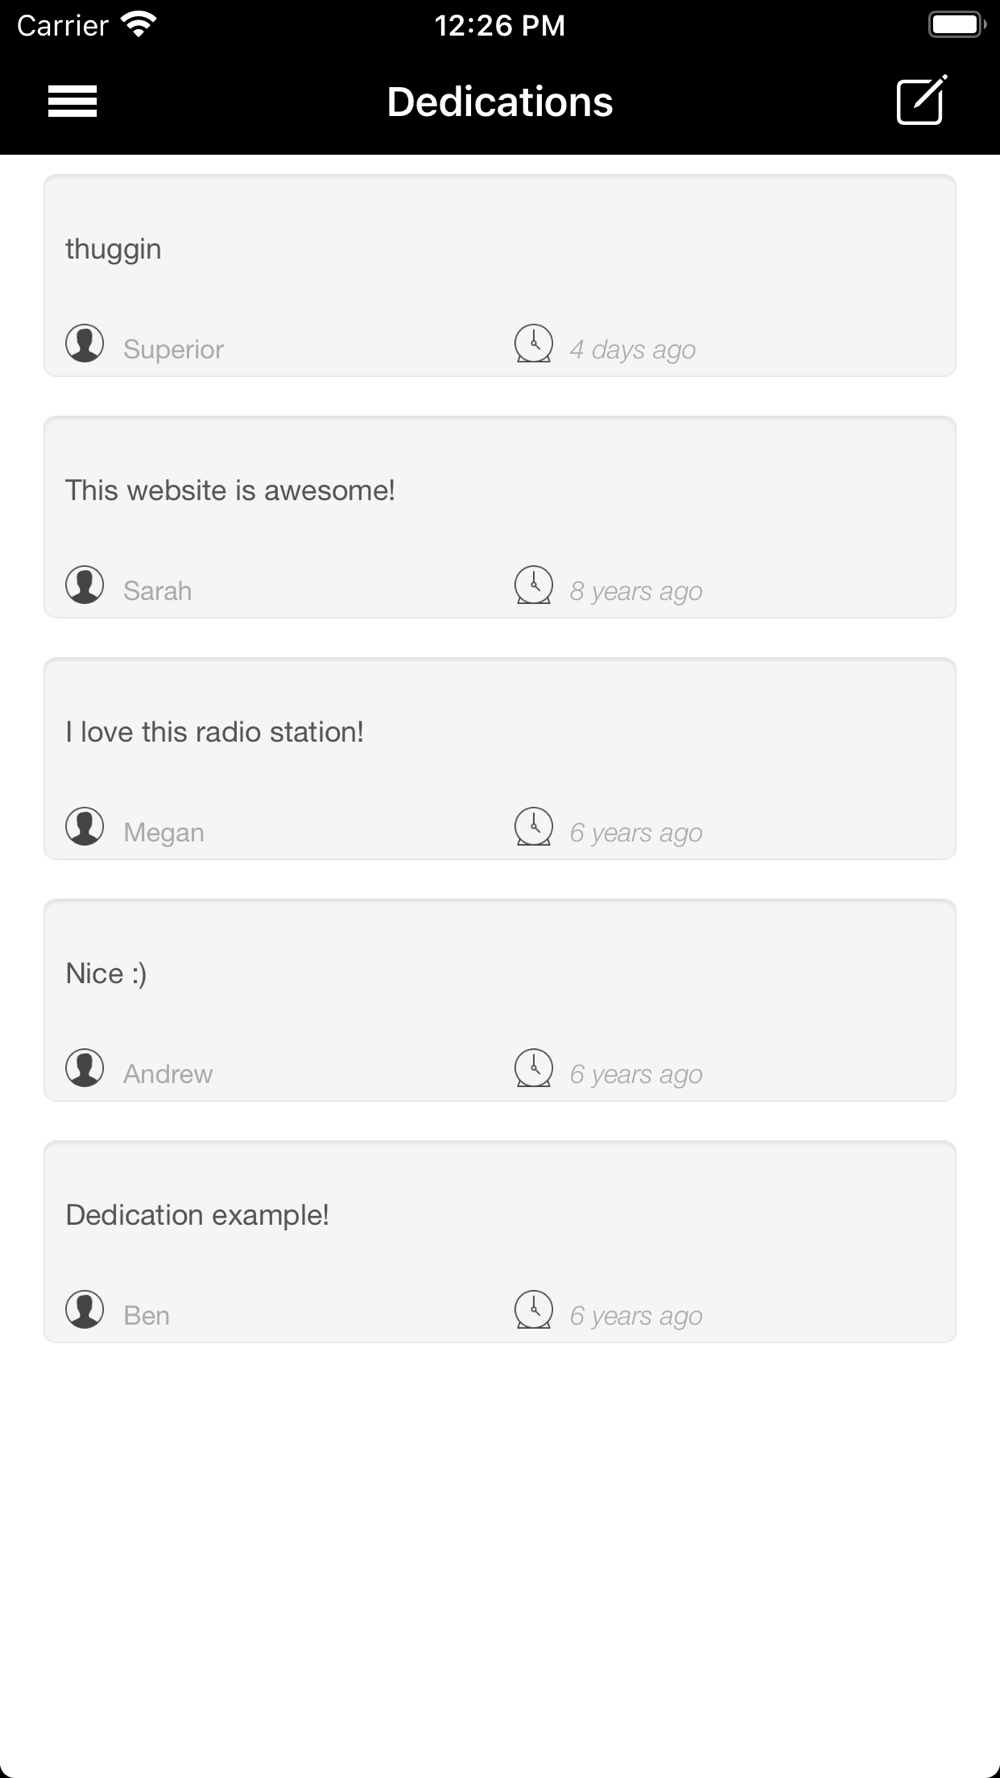This screenshot has height=1778, width=1000.
Task: Click the user avatar next to Megan
Action: pos(85,827)
